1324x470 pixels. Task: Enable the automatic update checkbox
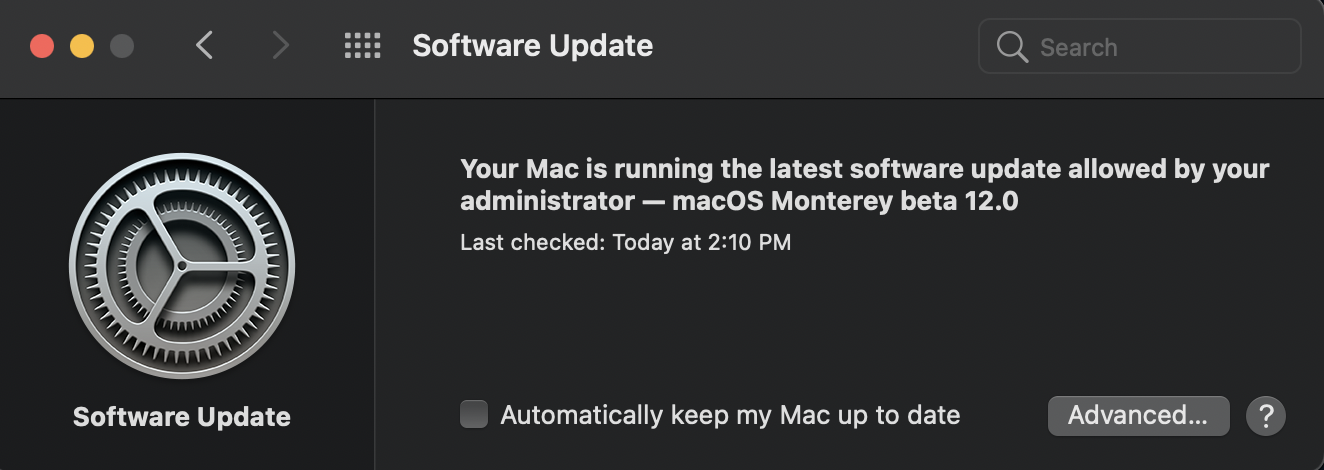[474, 414]
